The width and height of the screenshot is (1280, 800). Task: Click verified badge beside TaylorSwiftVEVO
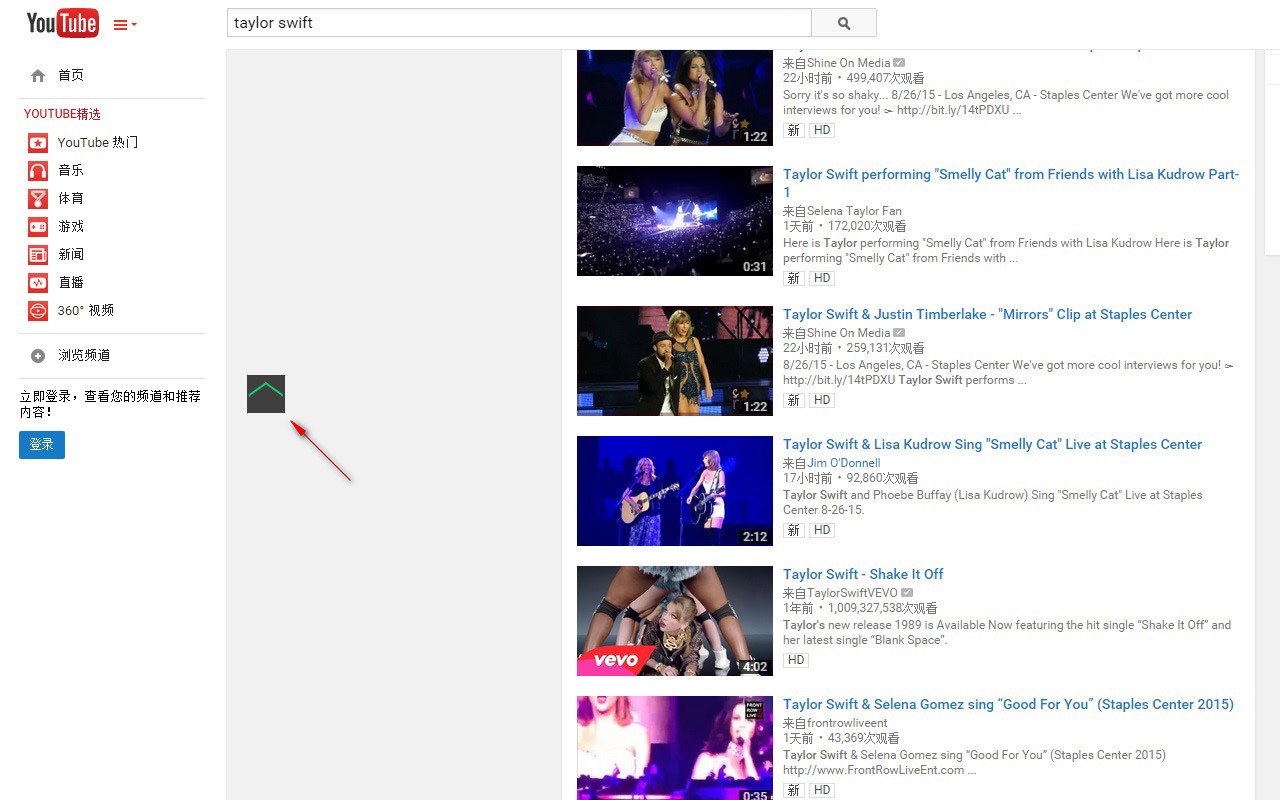[907, 593]
